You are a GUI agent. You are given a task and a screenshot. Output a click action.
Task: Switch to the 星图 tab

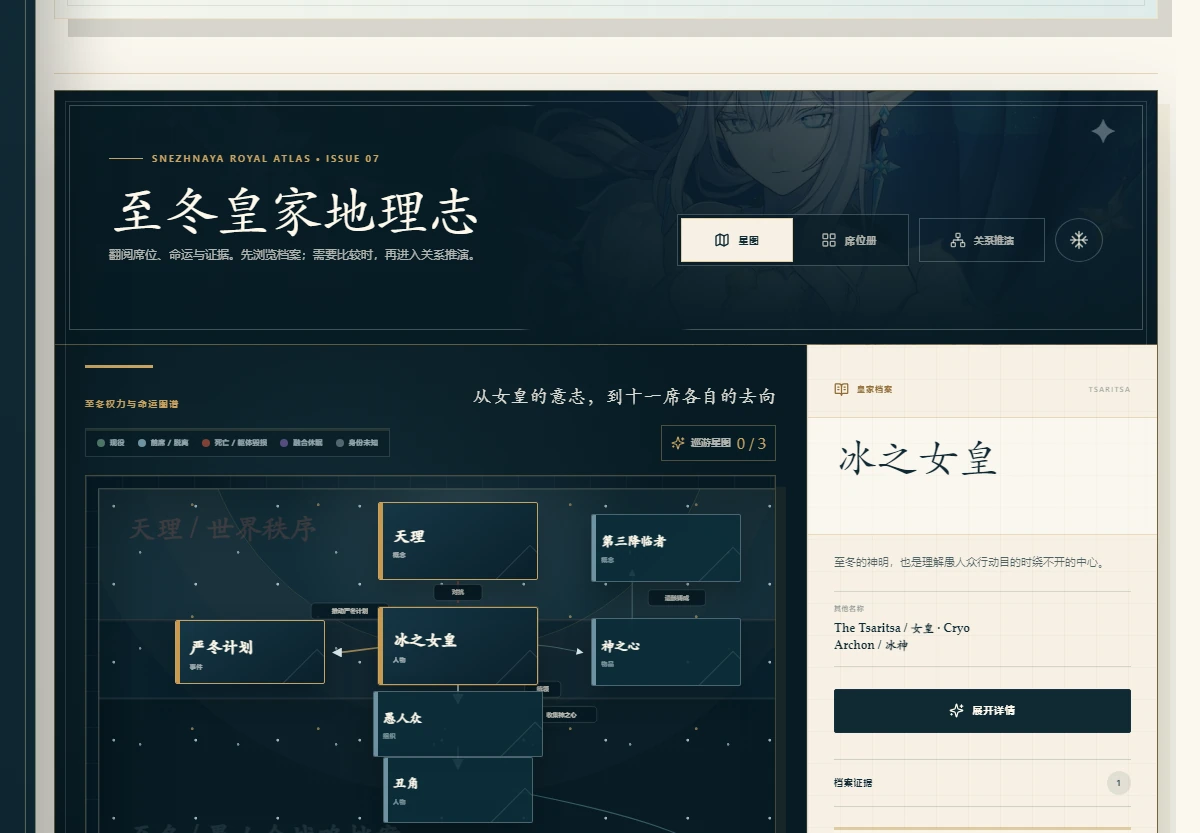click(x=737, y=240)
